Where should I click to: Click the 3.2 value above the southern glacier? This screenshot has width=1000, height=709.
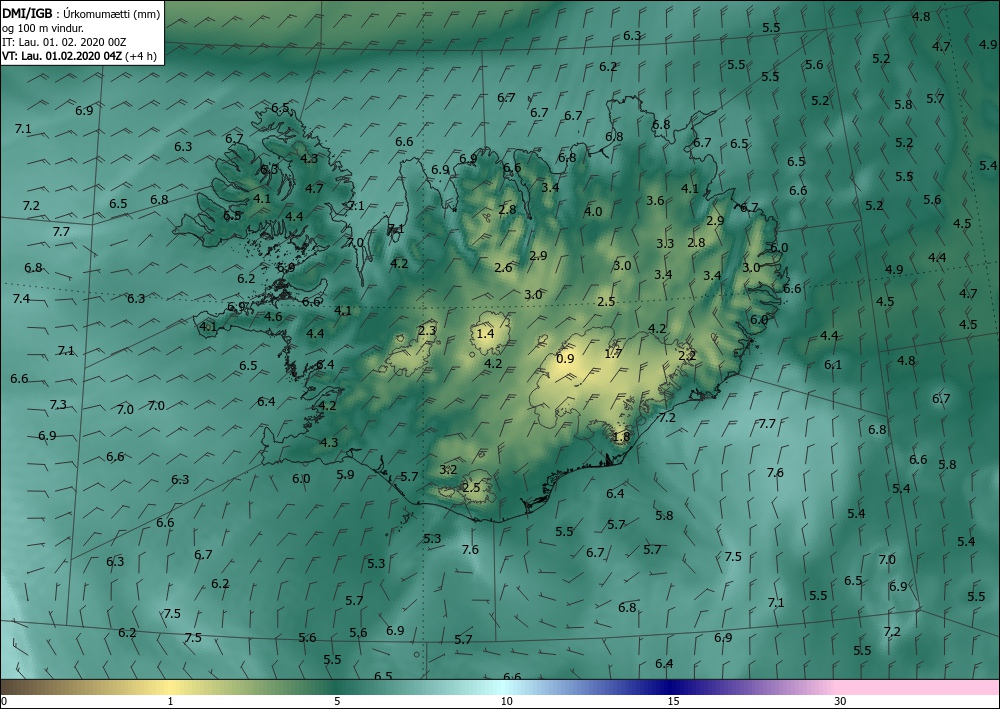(448, 470)
